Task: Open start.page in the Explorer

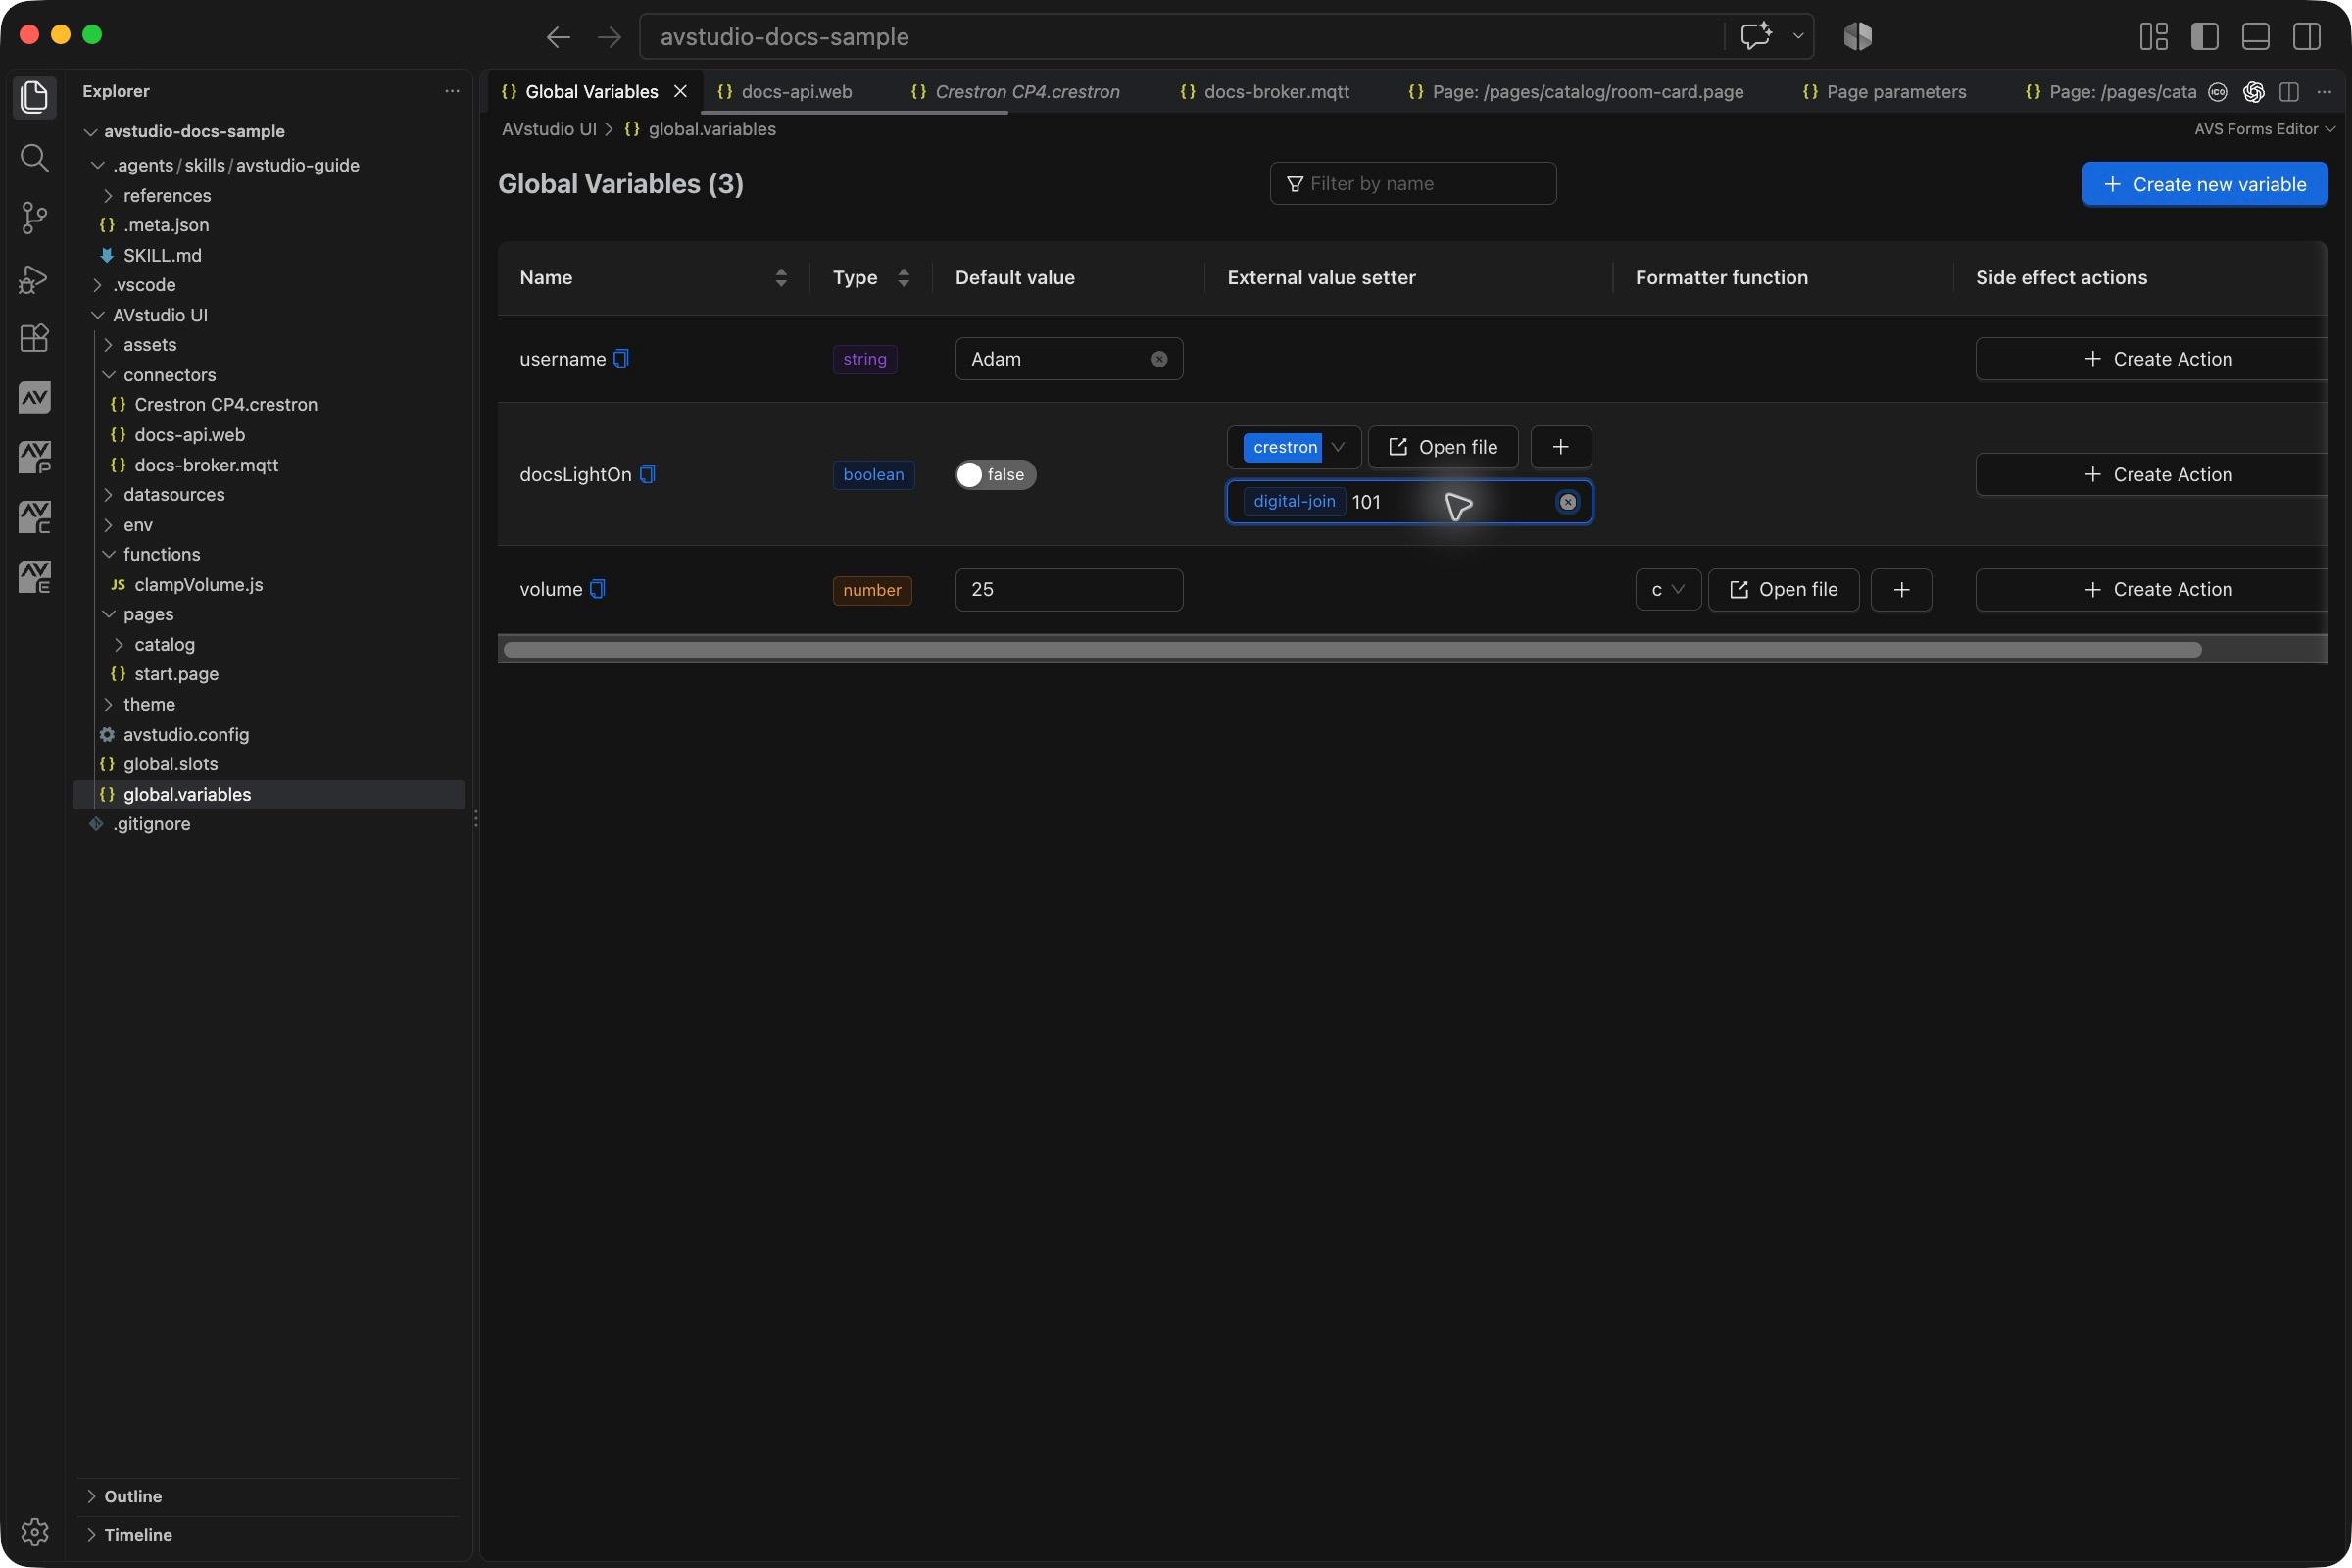Action: (176, 674)
